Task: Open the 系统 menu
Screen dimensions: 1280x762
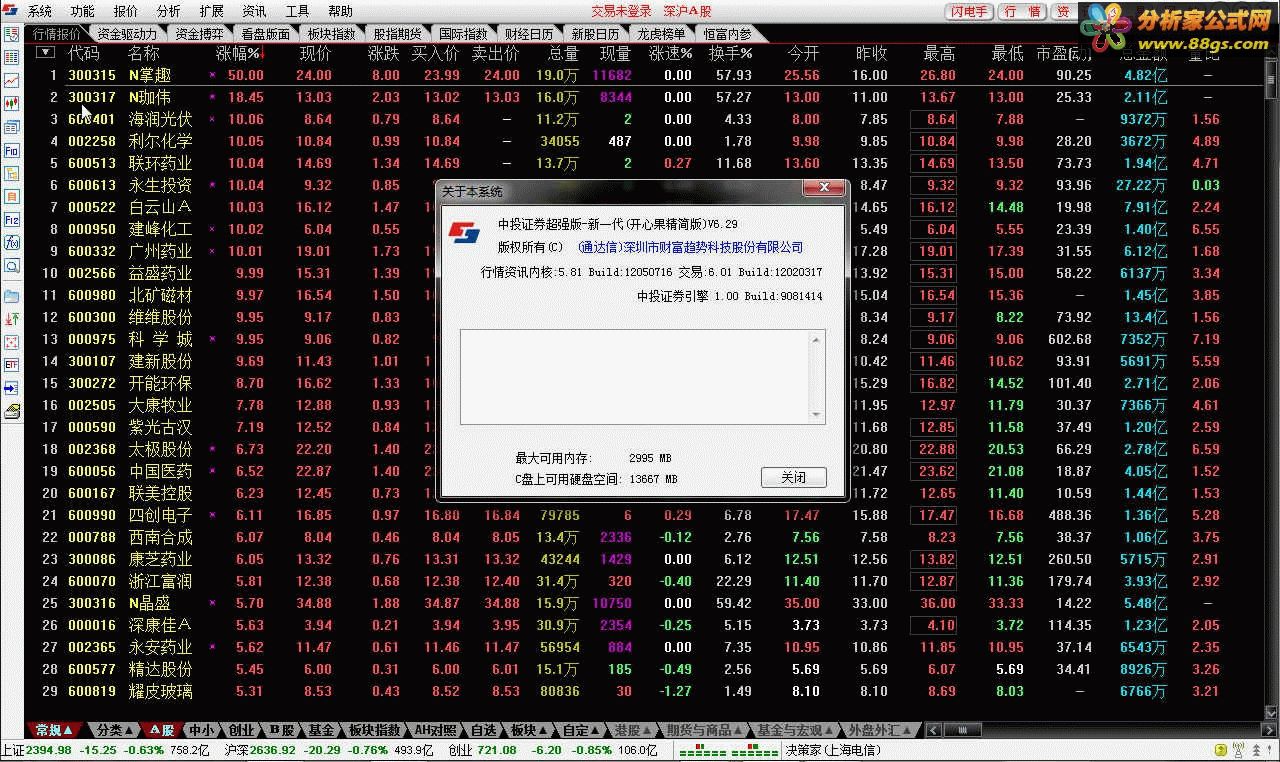Action: coord(40,11)
